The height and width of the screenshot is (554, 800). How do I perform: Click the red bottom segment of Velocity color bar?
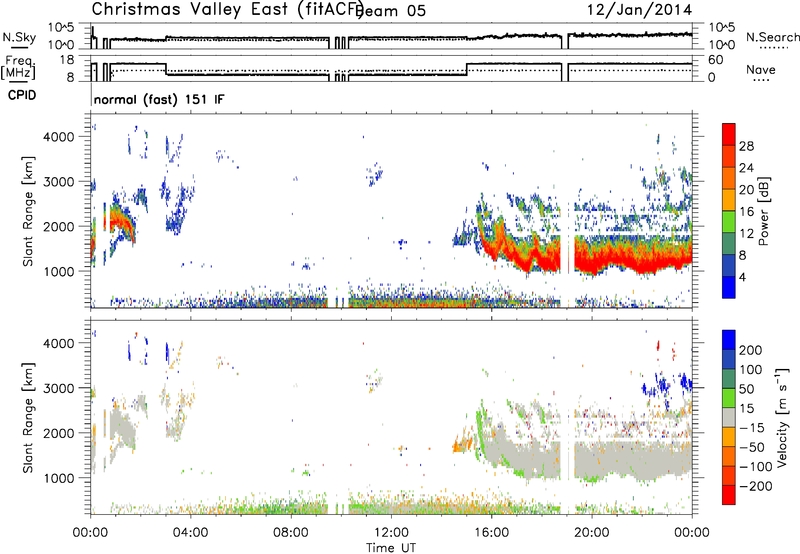click(729, 495)
